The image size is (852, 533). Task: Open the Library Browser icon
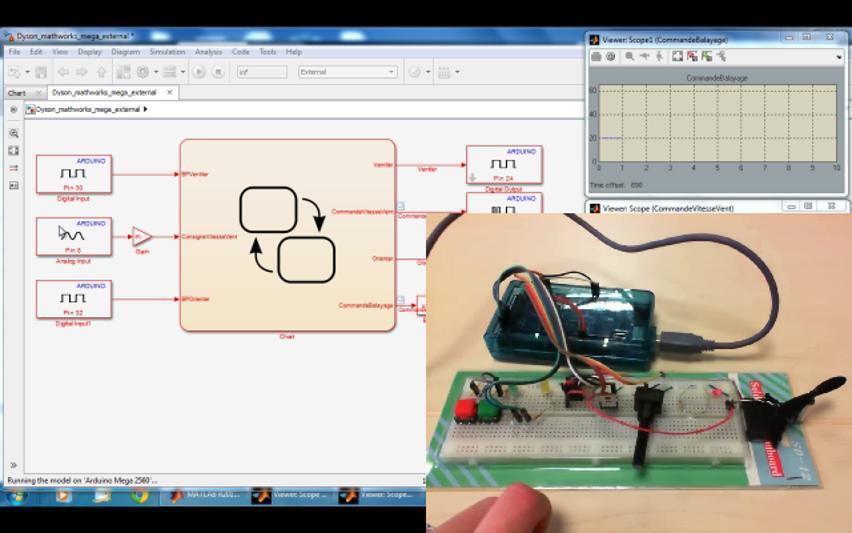123,72
